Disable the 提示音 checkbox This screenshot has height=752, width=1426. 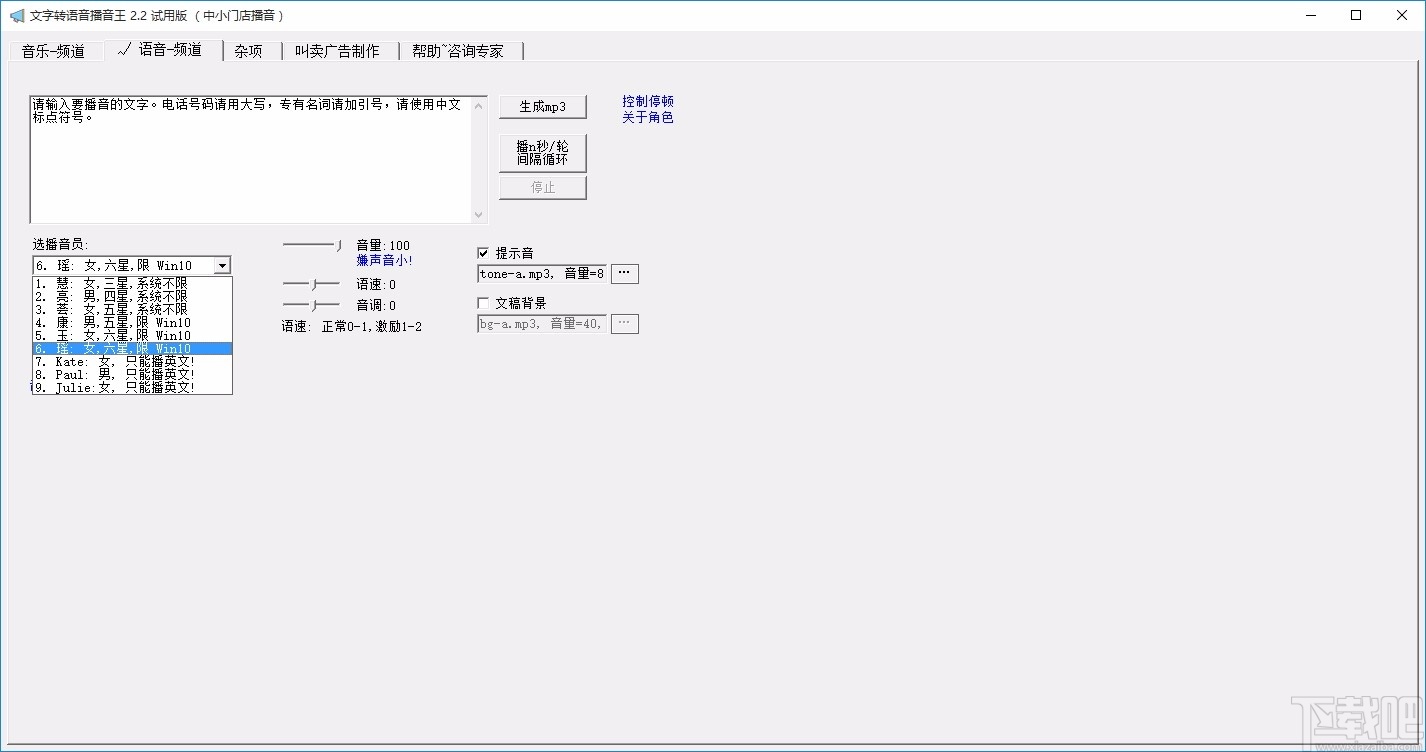click(x=483, y=252)
